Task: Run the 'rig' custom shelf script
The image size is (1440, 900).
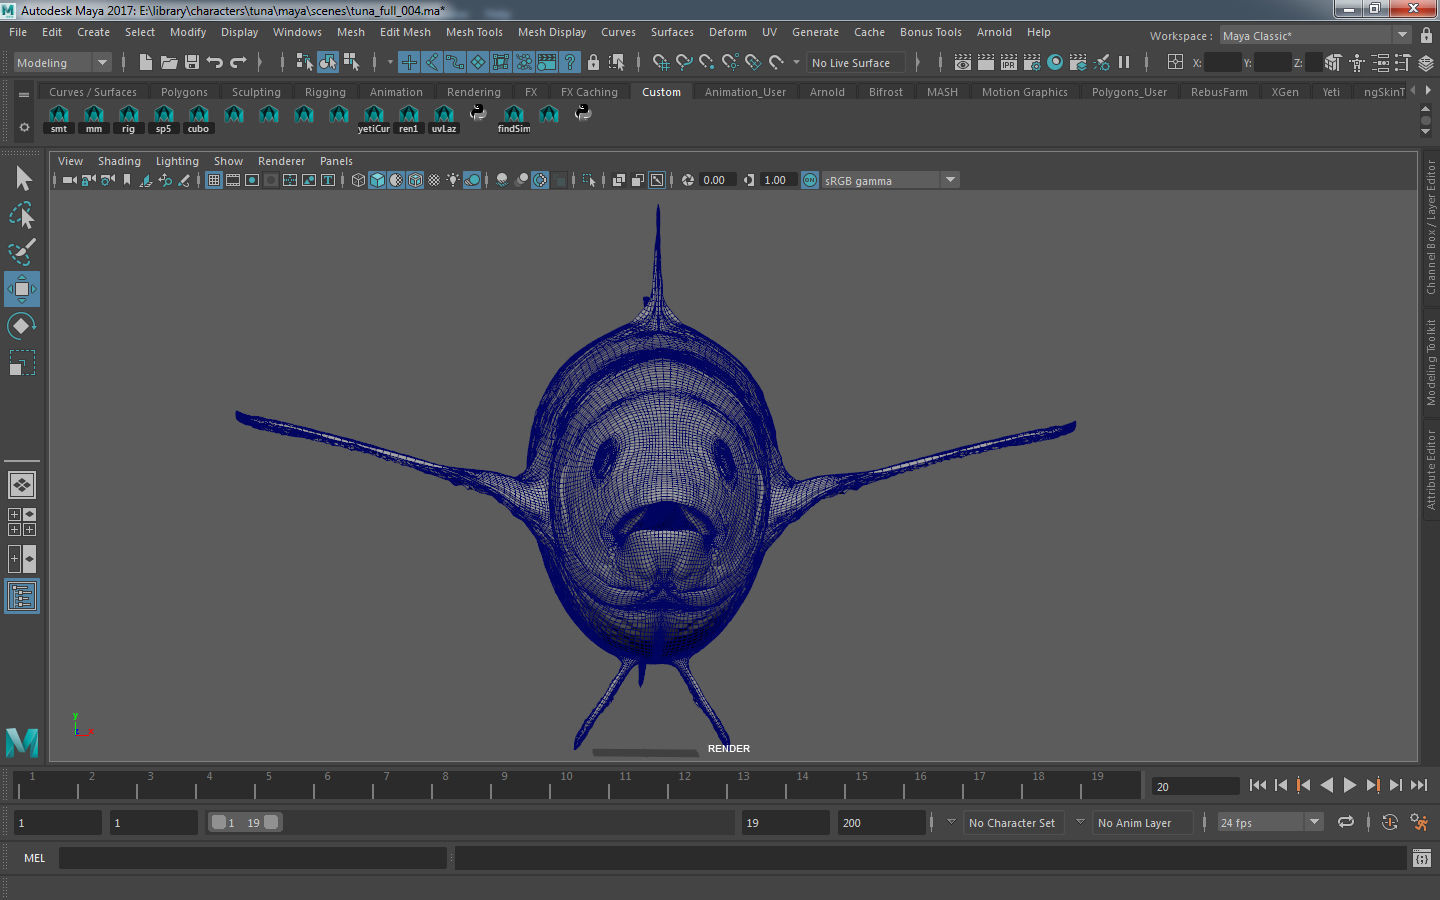Action: tap(129, 119)
